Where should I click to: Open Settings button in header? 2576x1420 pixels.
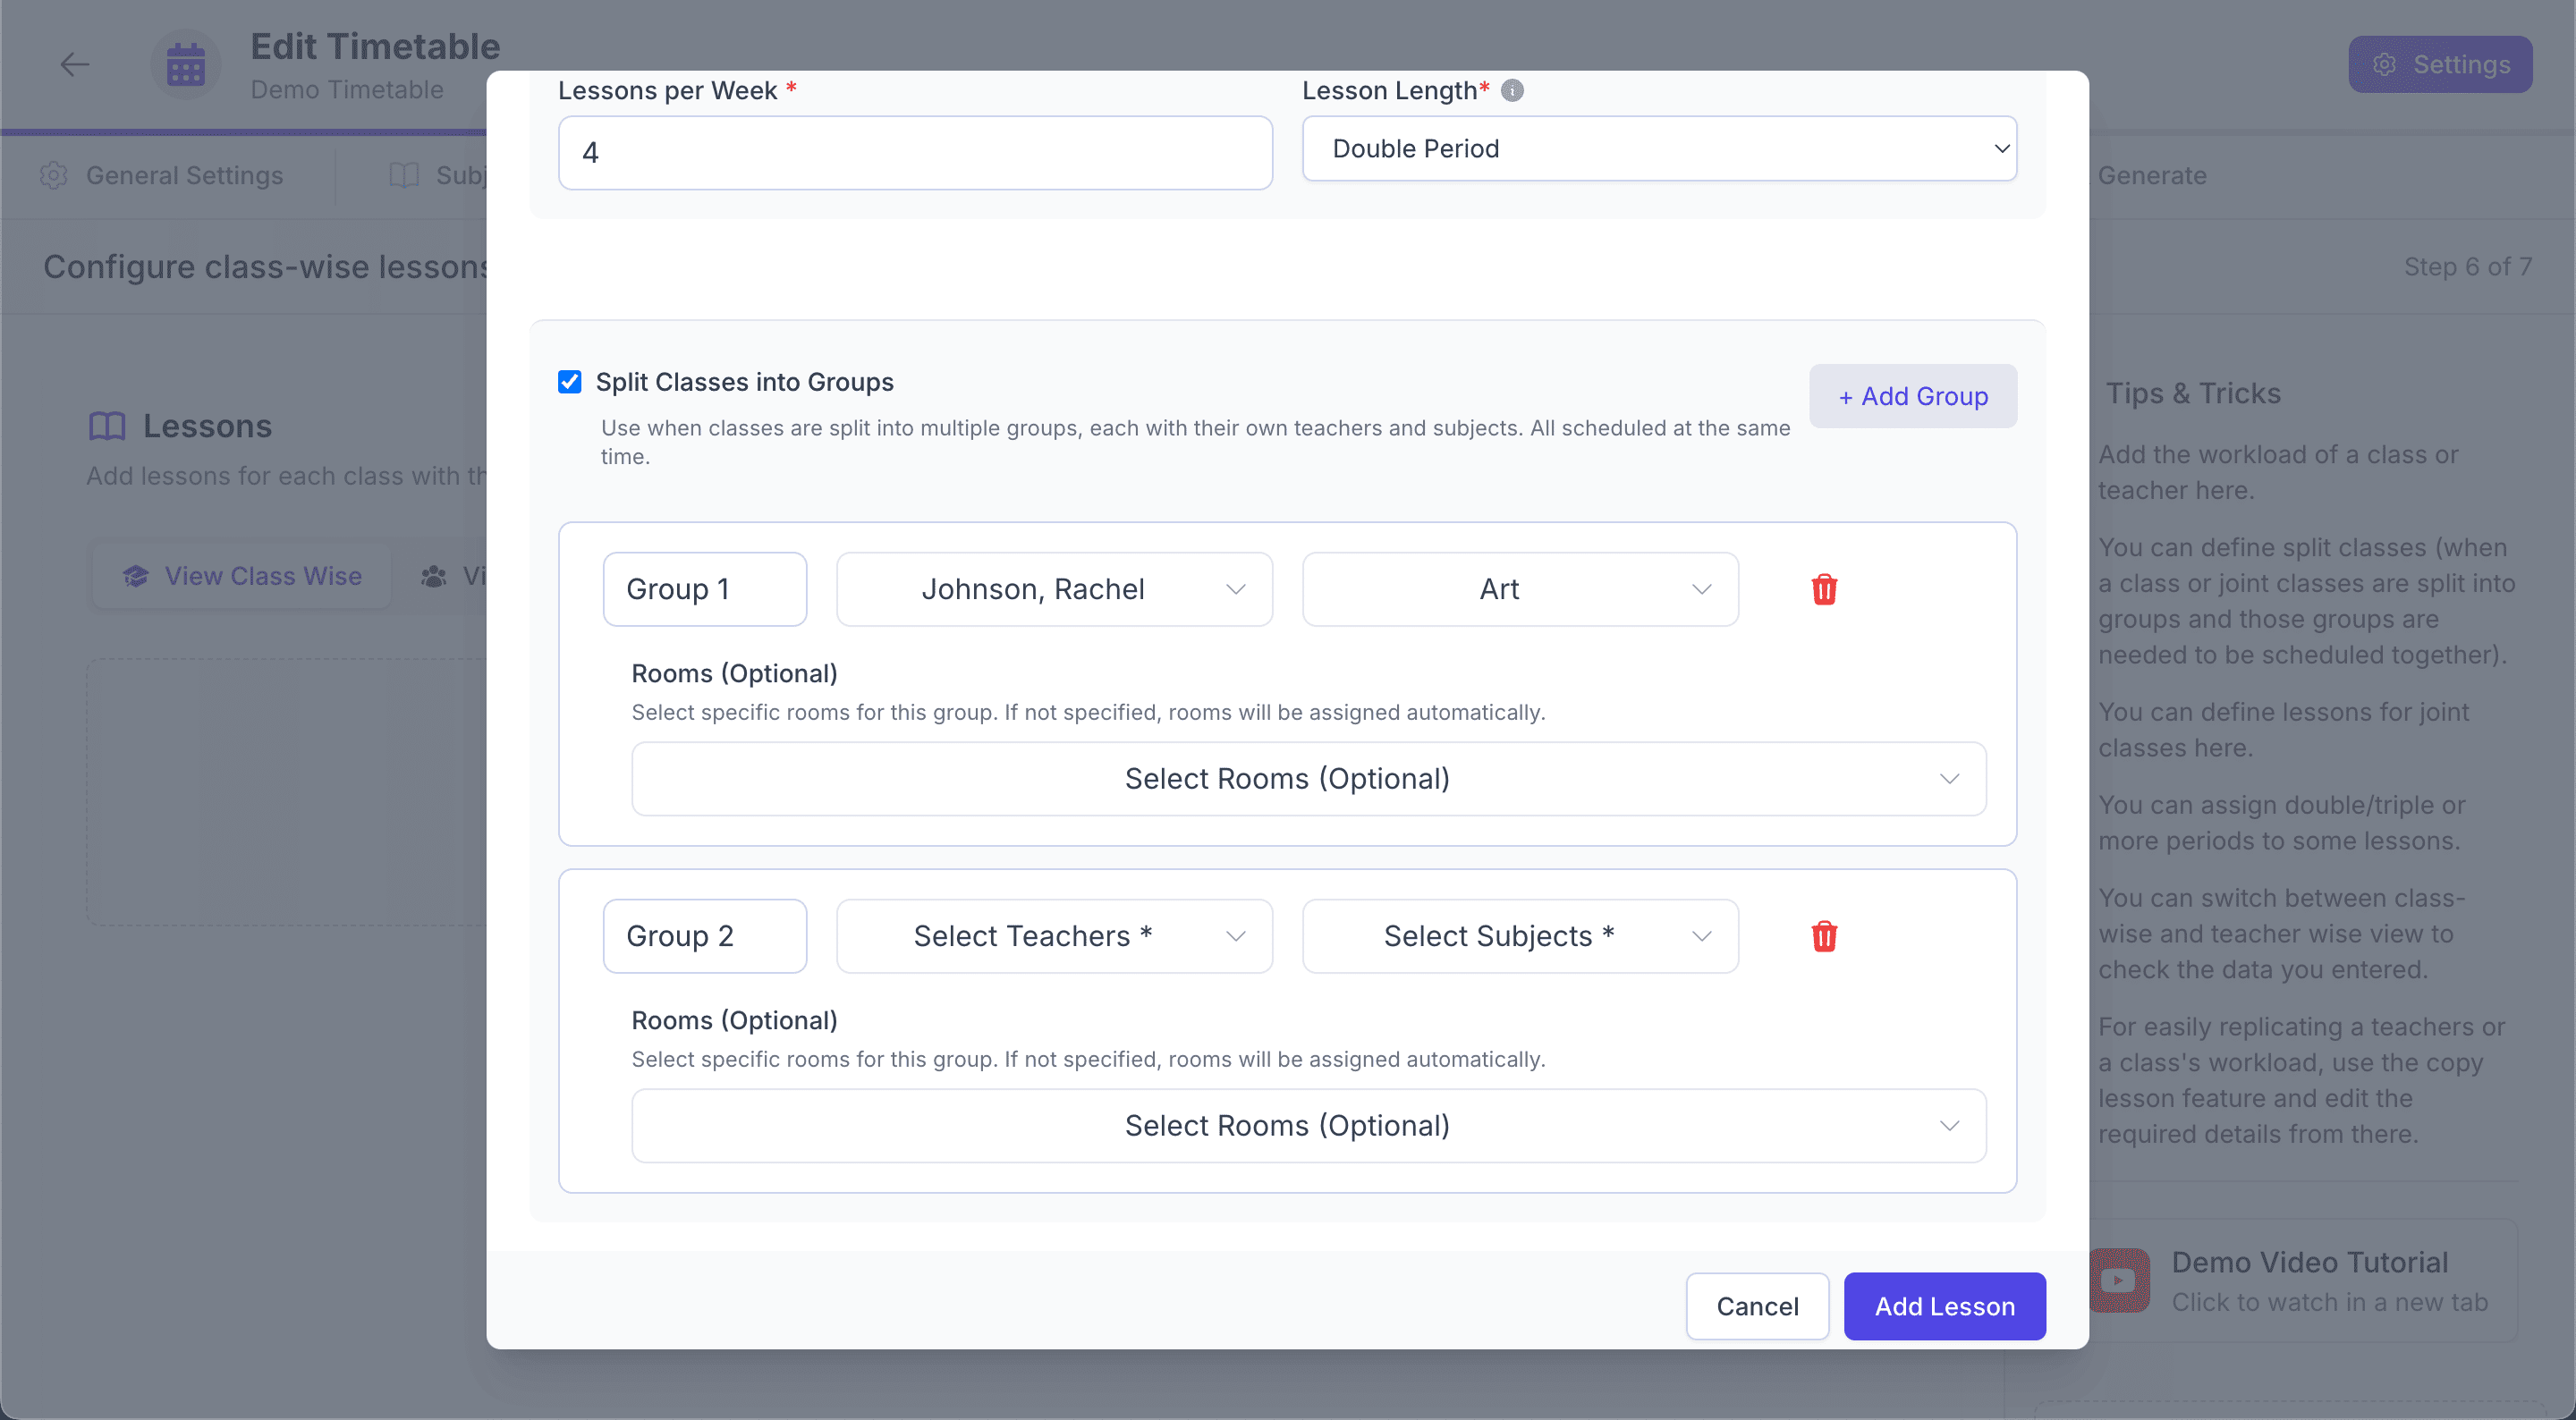[2440, 65]
